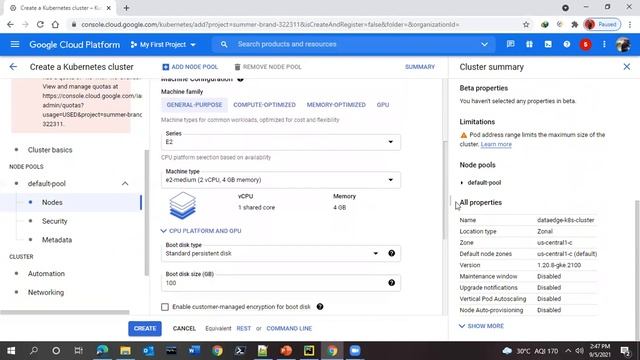Reload the page in Chrome
Viewport: 640px width, 360px height.
[x=40, y=24]
